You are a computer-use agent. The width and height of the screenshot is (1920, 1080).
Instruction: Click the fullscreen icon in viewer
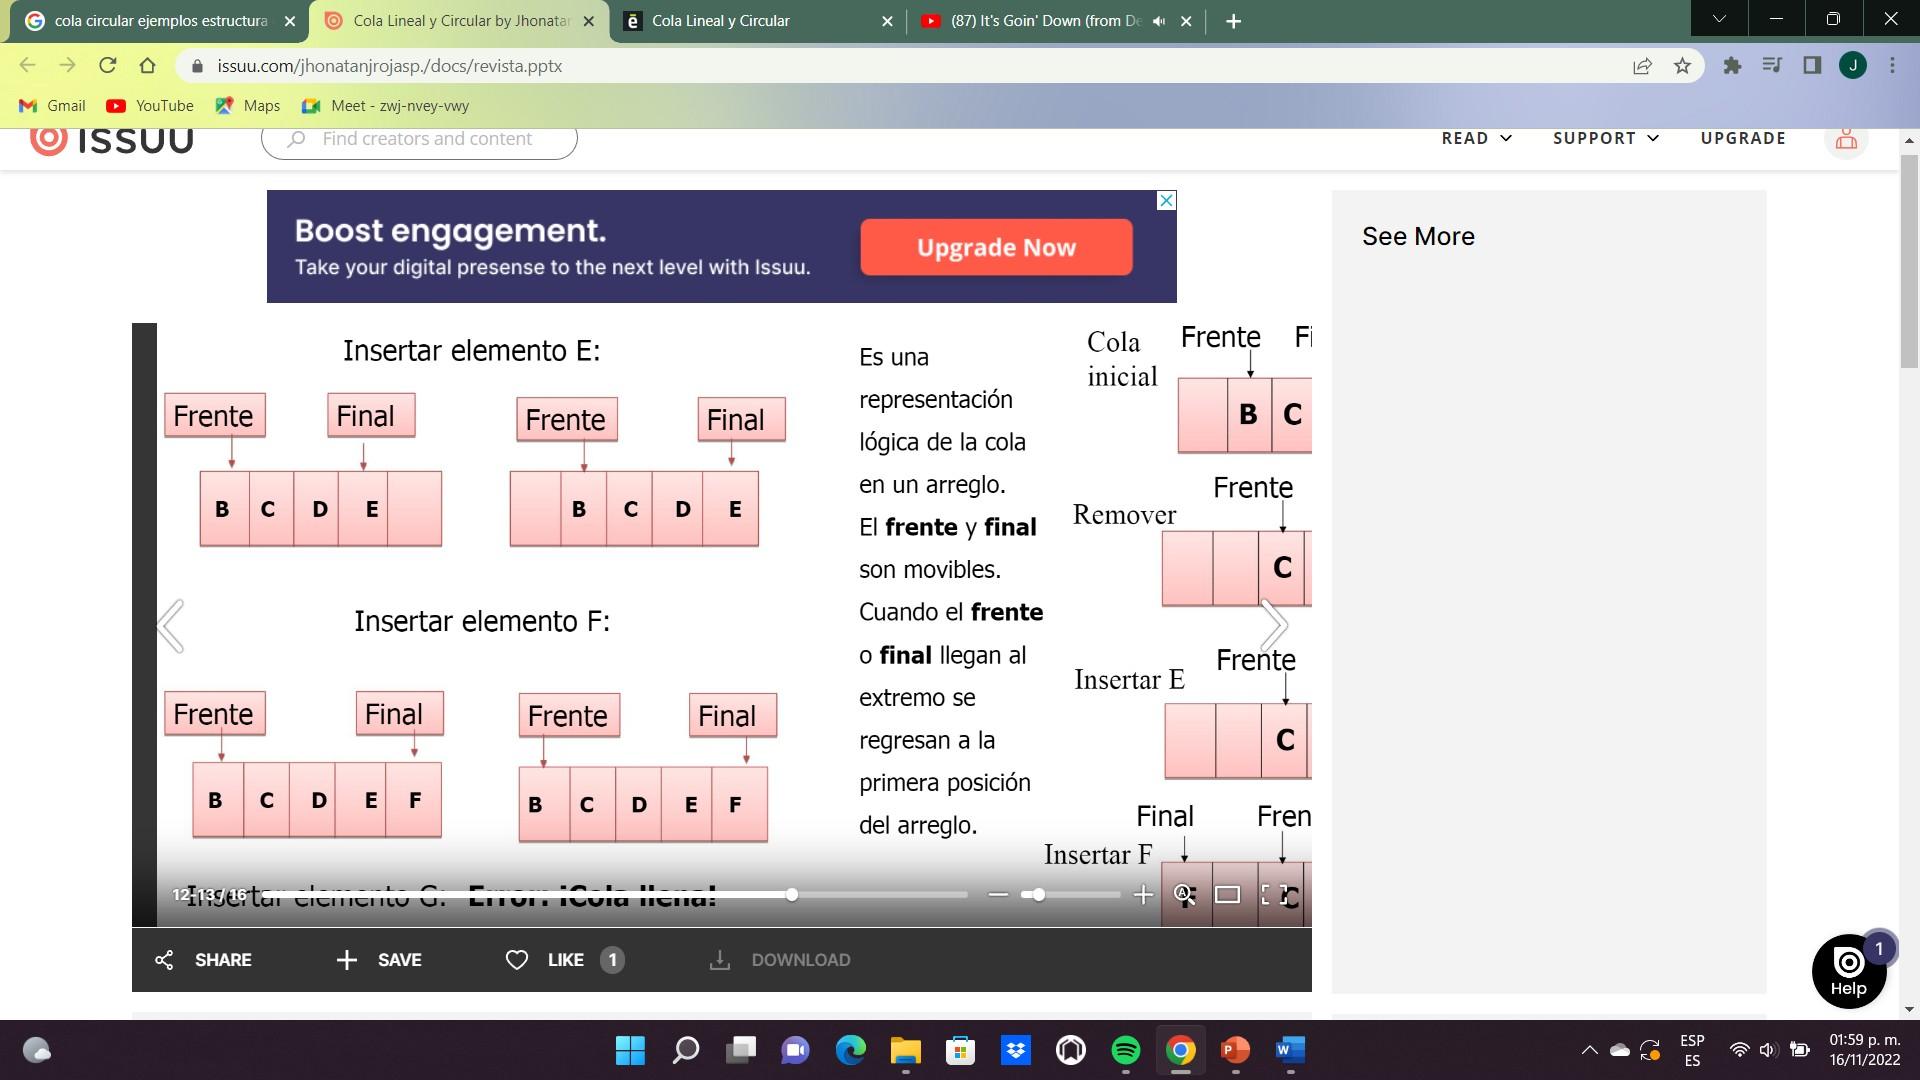coord(1273,895)
